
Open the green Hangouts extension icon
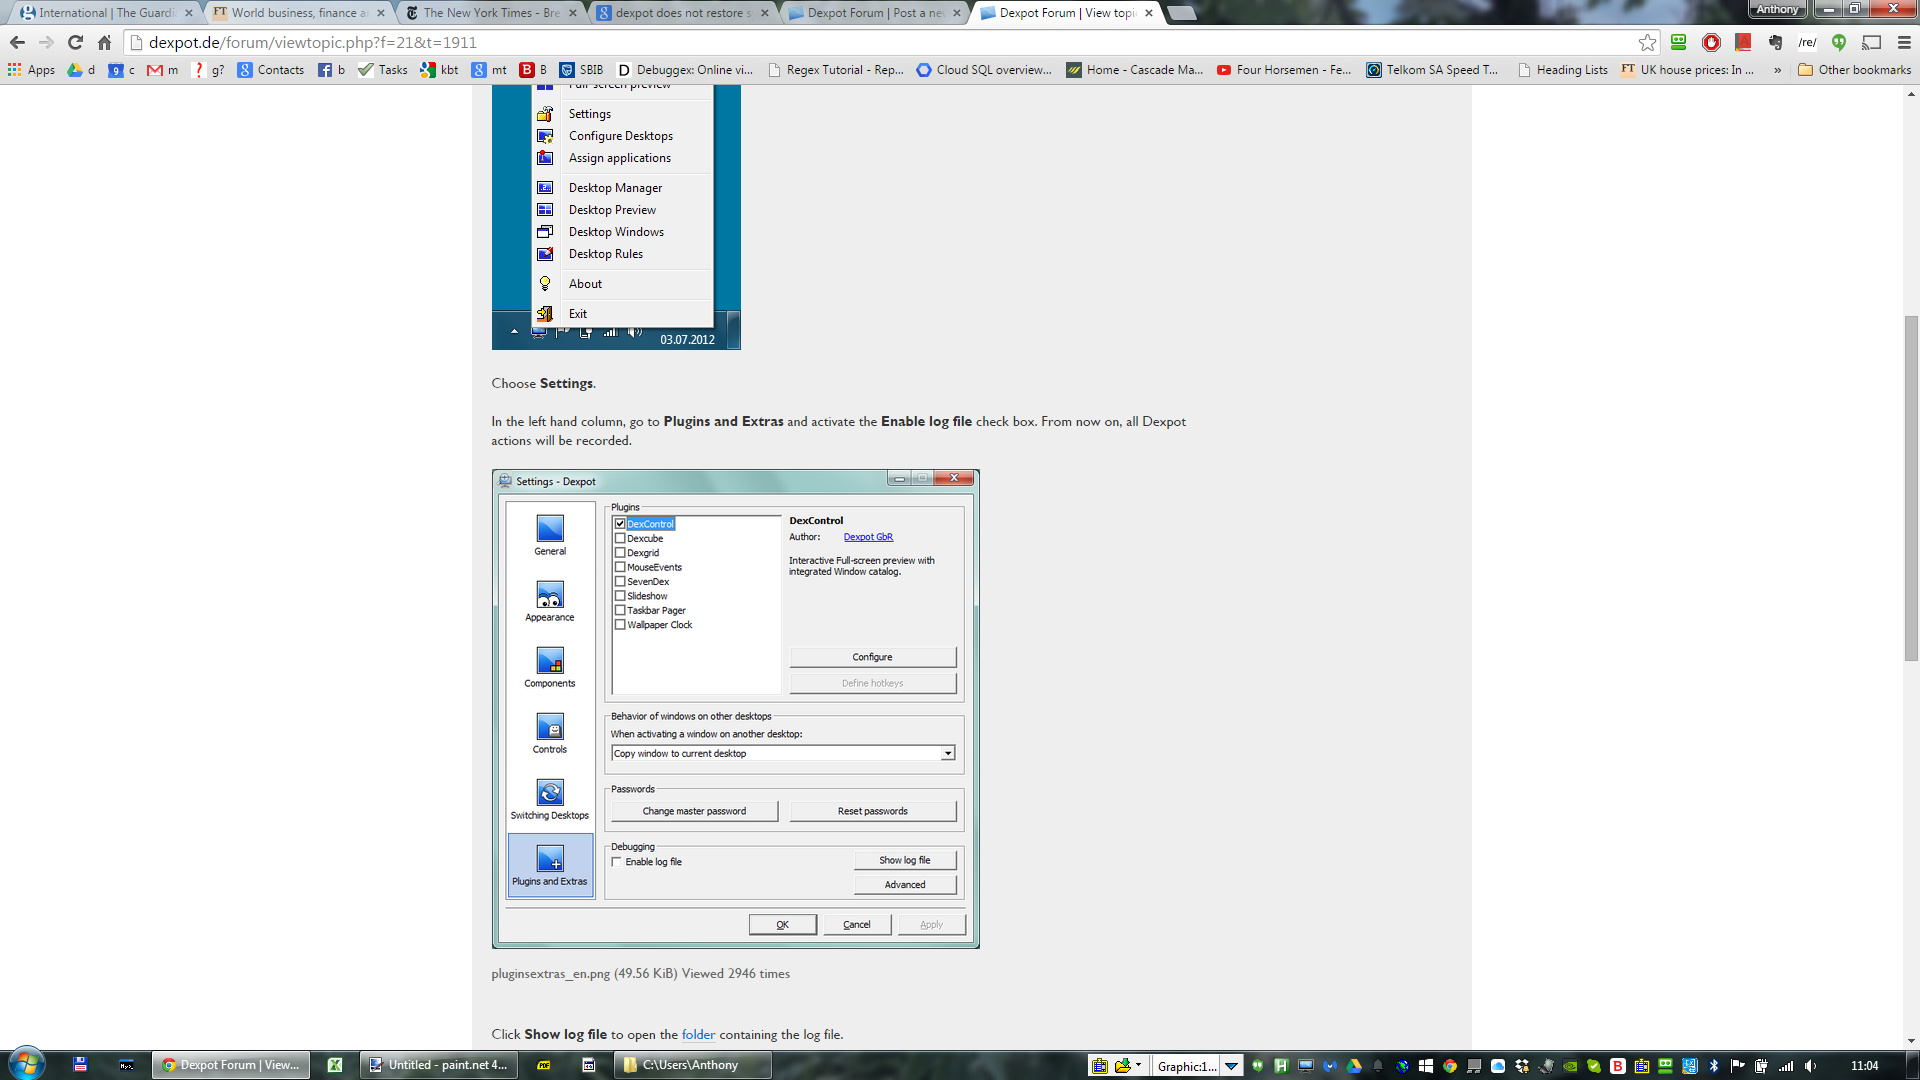[1839, 42]
